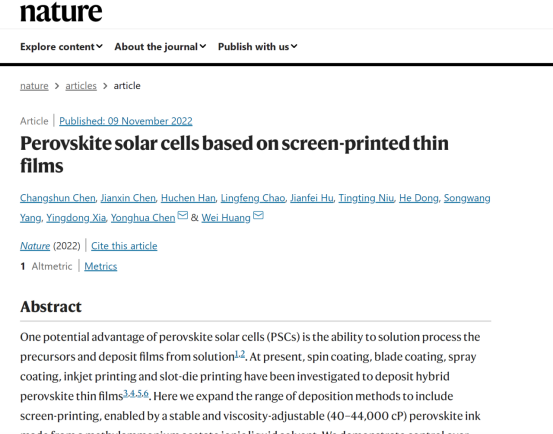Open author Huchen Han link
This screenshot has width=553, height=434.
point(188,198)
